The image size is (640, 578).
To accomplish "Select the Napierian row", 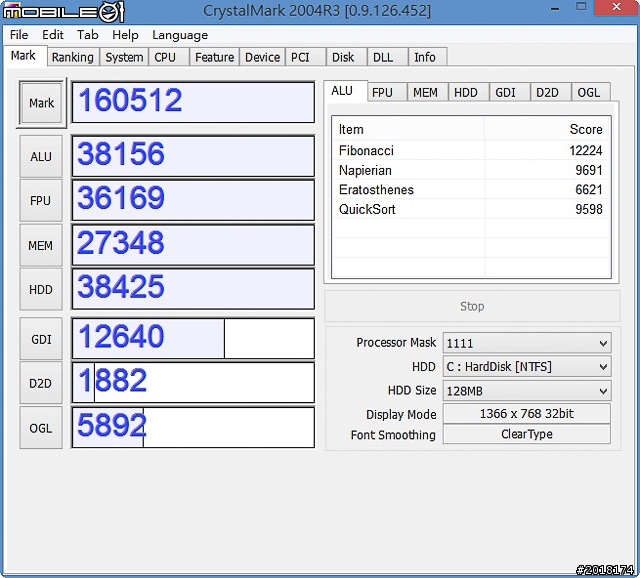I will 471,170.
